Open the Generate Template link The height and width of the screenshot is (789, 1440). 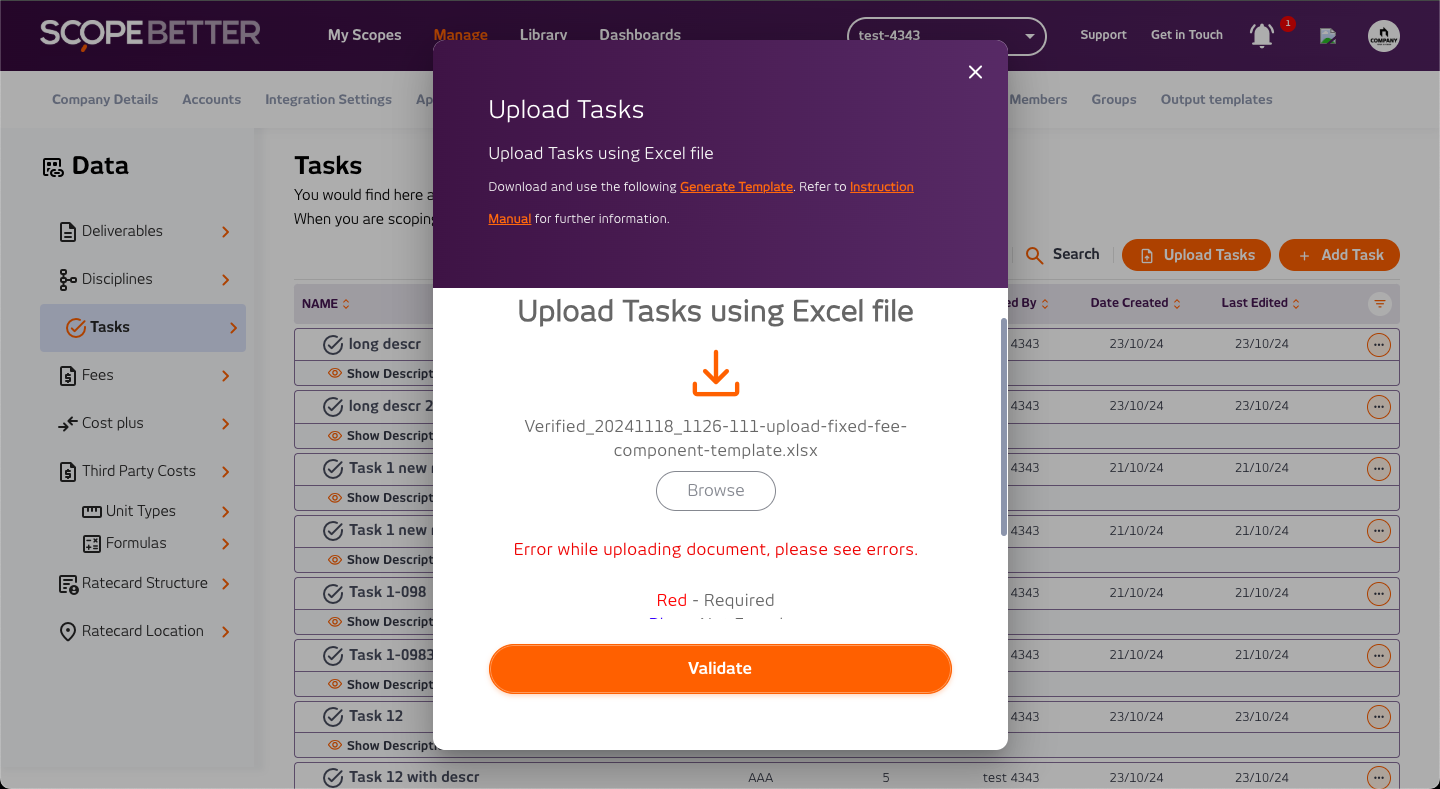coord(736,187)
